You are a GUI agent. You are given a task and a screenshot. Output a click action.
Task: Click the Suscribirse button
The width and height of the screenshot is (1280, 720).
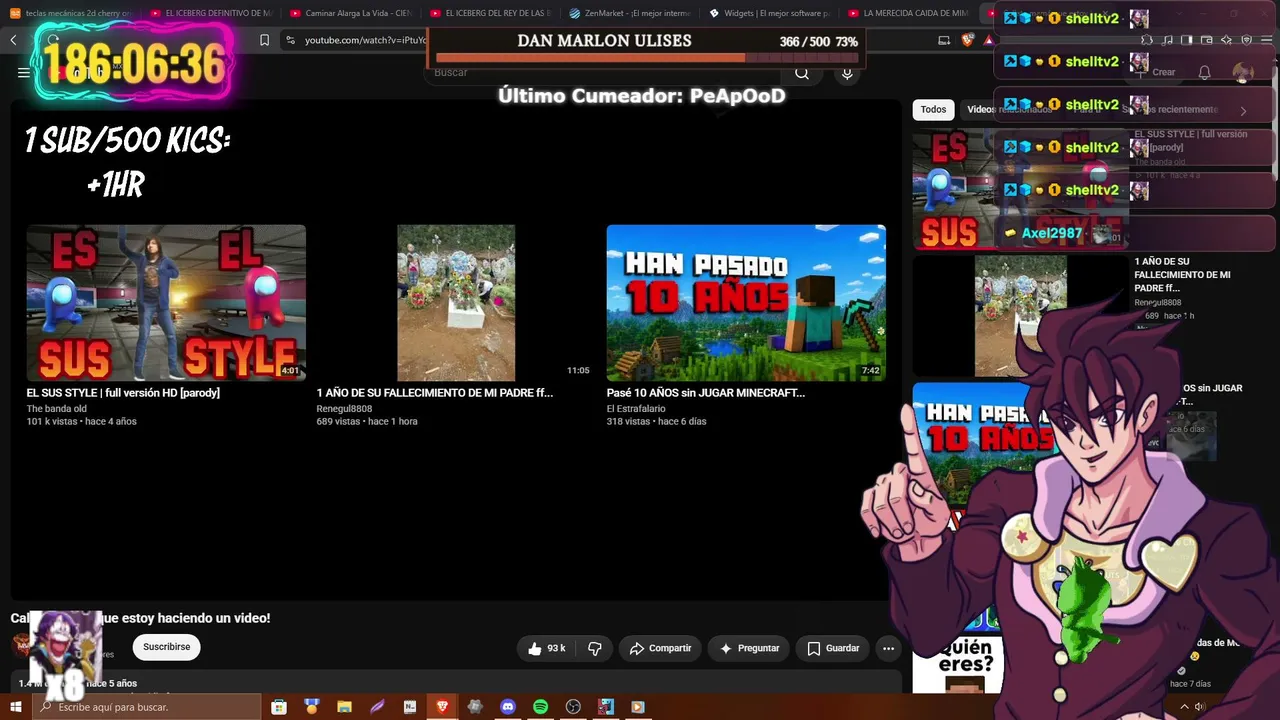tap(166, 647)
